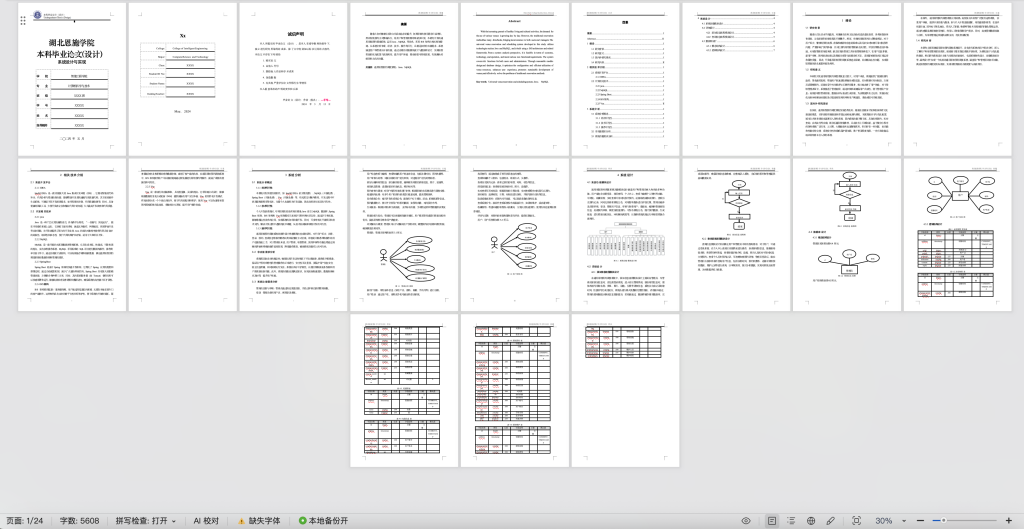Select the 2 相关技术介绍 page thumbnail
Screen dimensions: 1024x529
point(72,234)
